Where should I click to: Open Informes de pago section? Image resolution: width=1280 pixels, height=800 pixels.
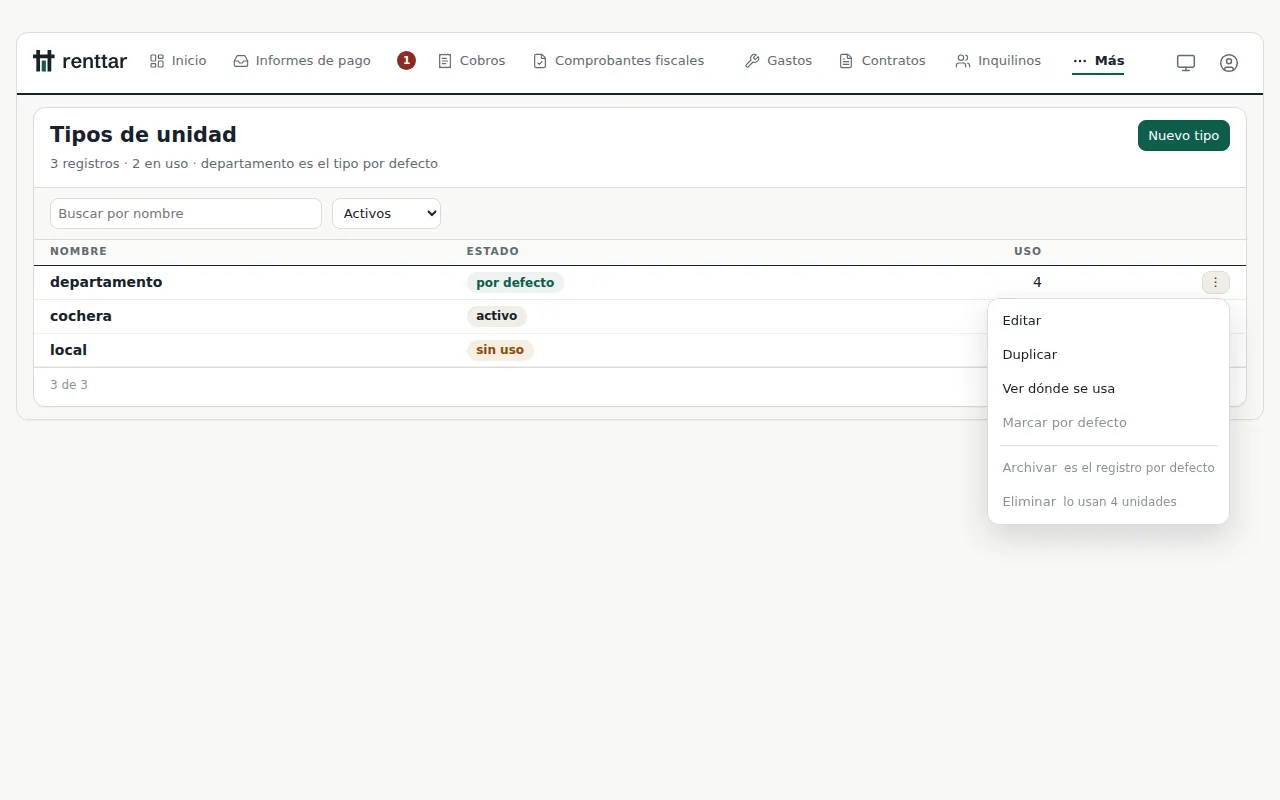point(302,61)
